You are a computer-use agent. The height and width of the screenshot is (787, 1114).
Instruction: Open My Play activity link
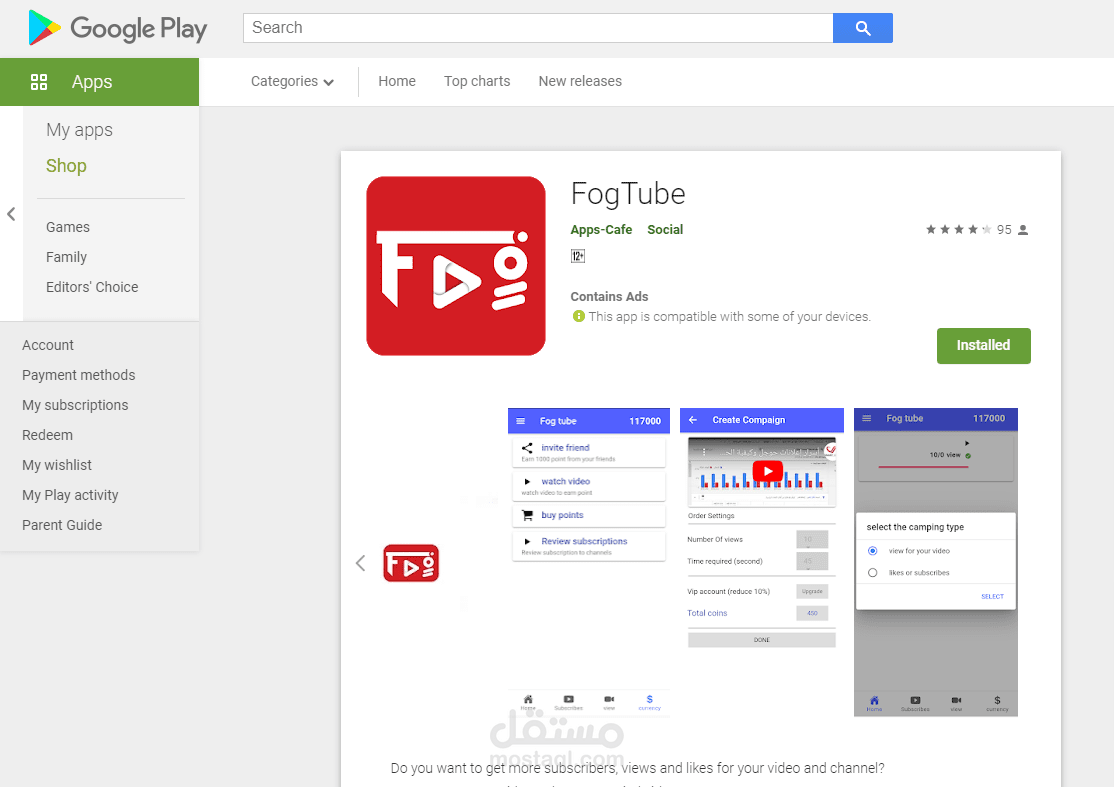[70, 495]
